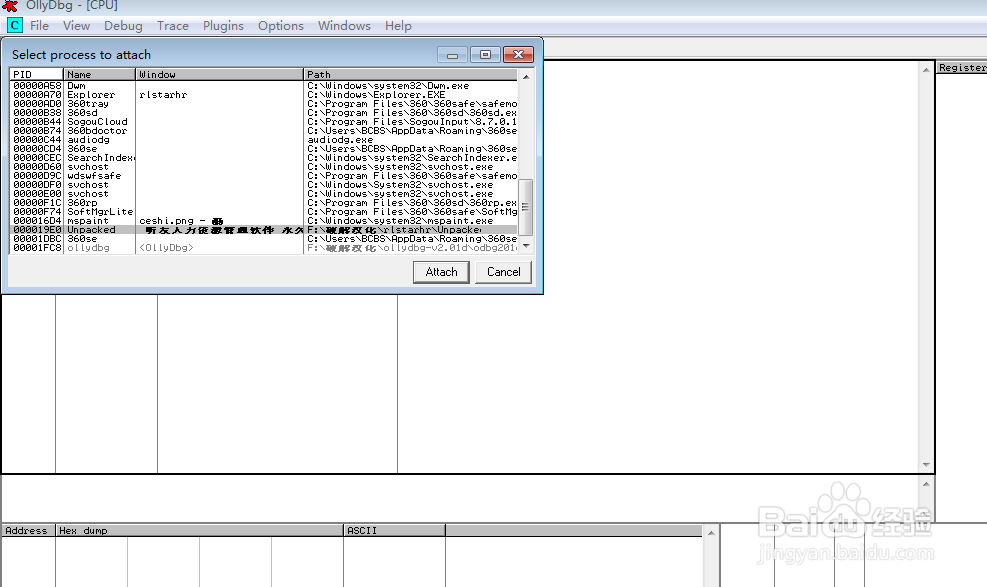Image resolution: width=987 pixels, height=587 pixels.
Task: Minimize the Select process dialog
Action: [453, 55]
